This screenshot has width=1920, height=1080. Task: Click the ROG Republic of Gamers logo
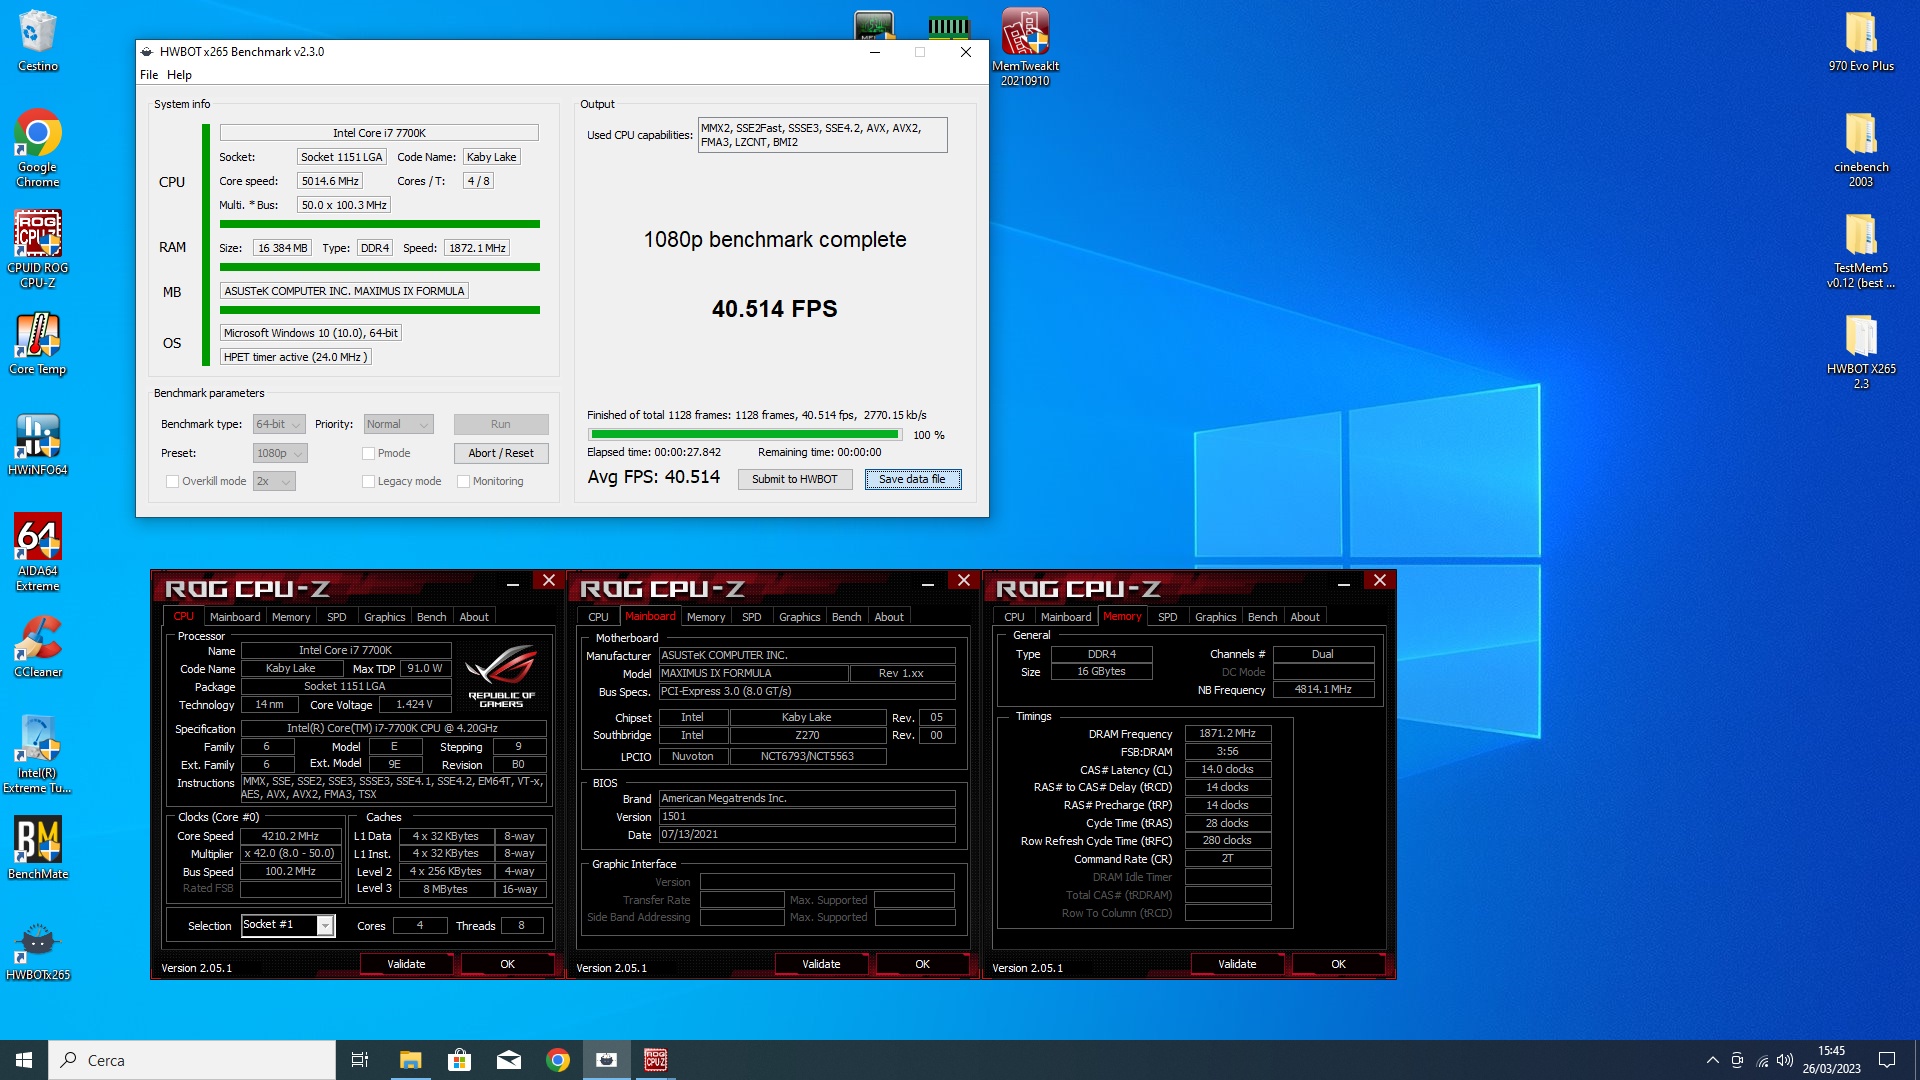pos(501,676)
